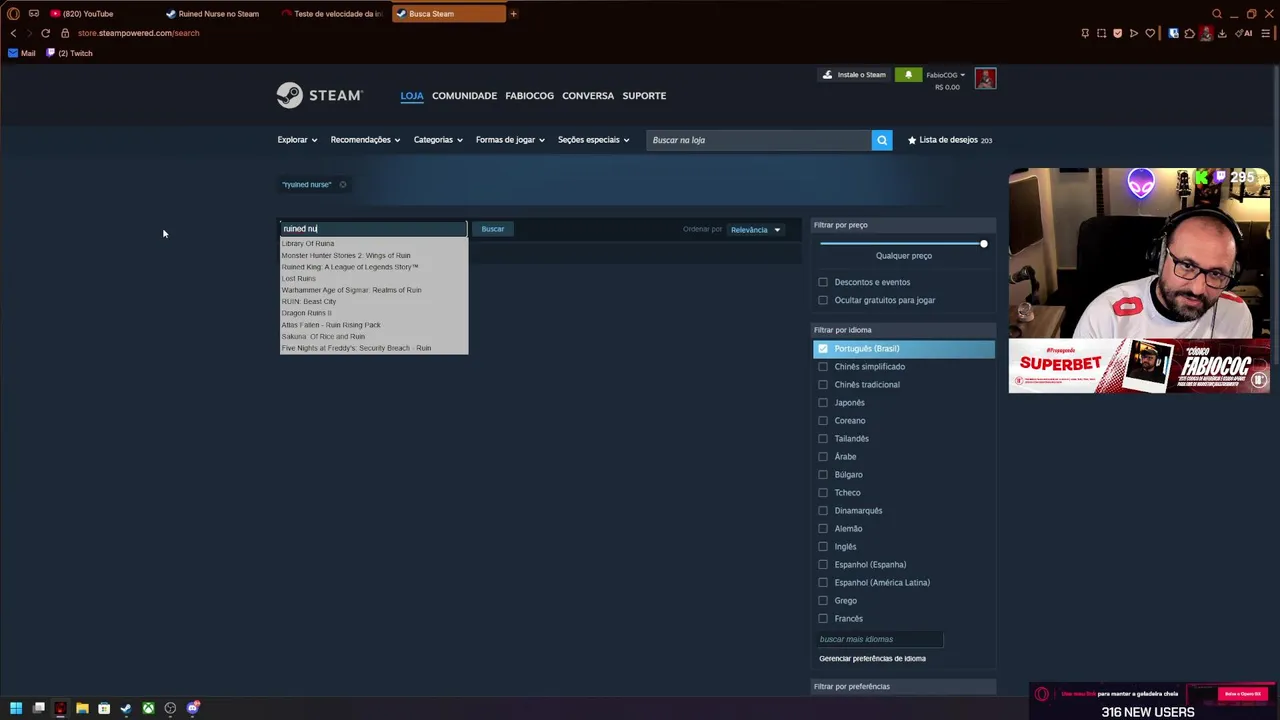Click the green notification bell icon
1280x720 pixels.
[x=908, y=75]
